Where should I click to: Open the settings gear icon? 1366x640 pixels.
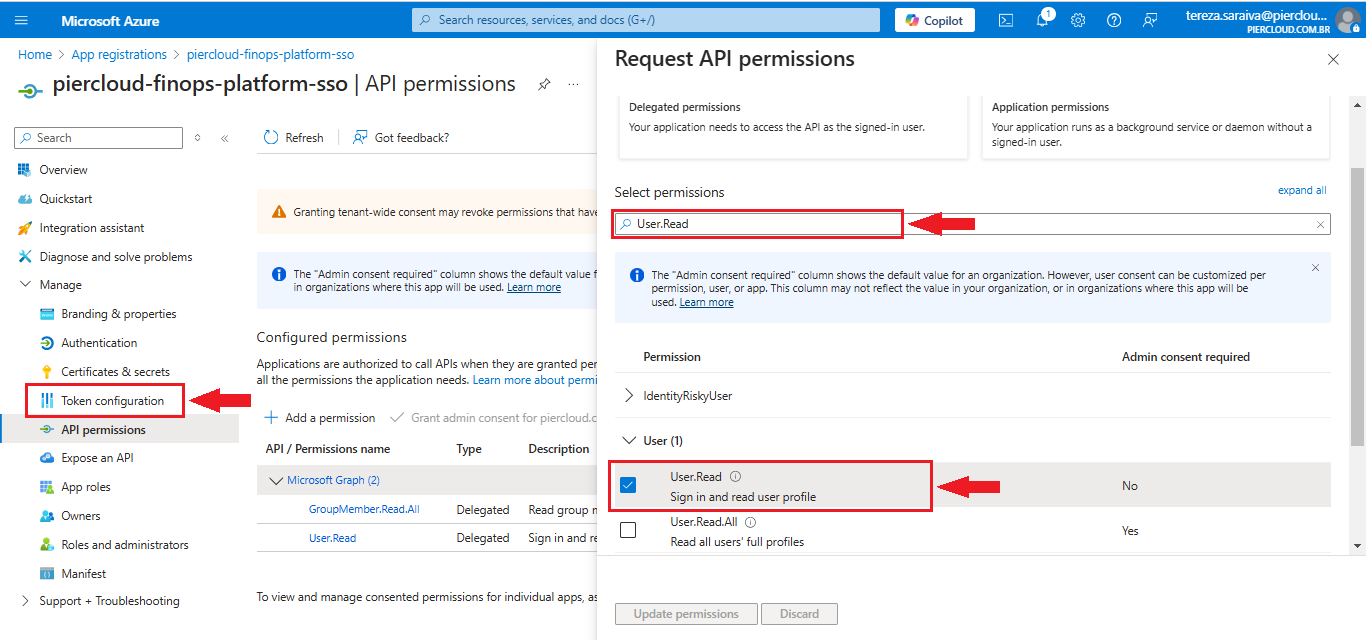1078,20
